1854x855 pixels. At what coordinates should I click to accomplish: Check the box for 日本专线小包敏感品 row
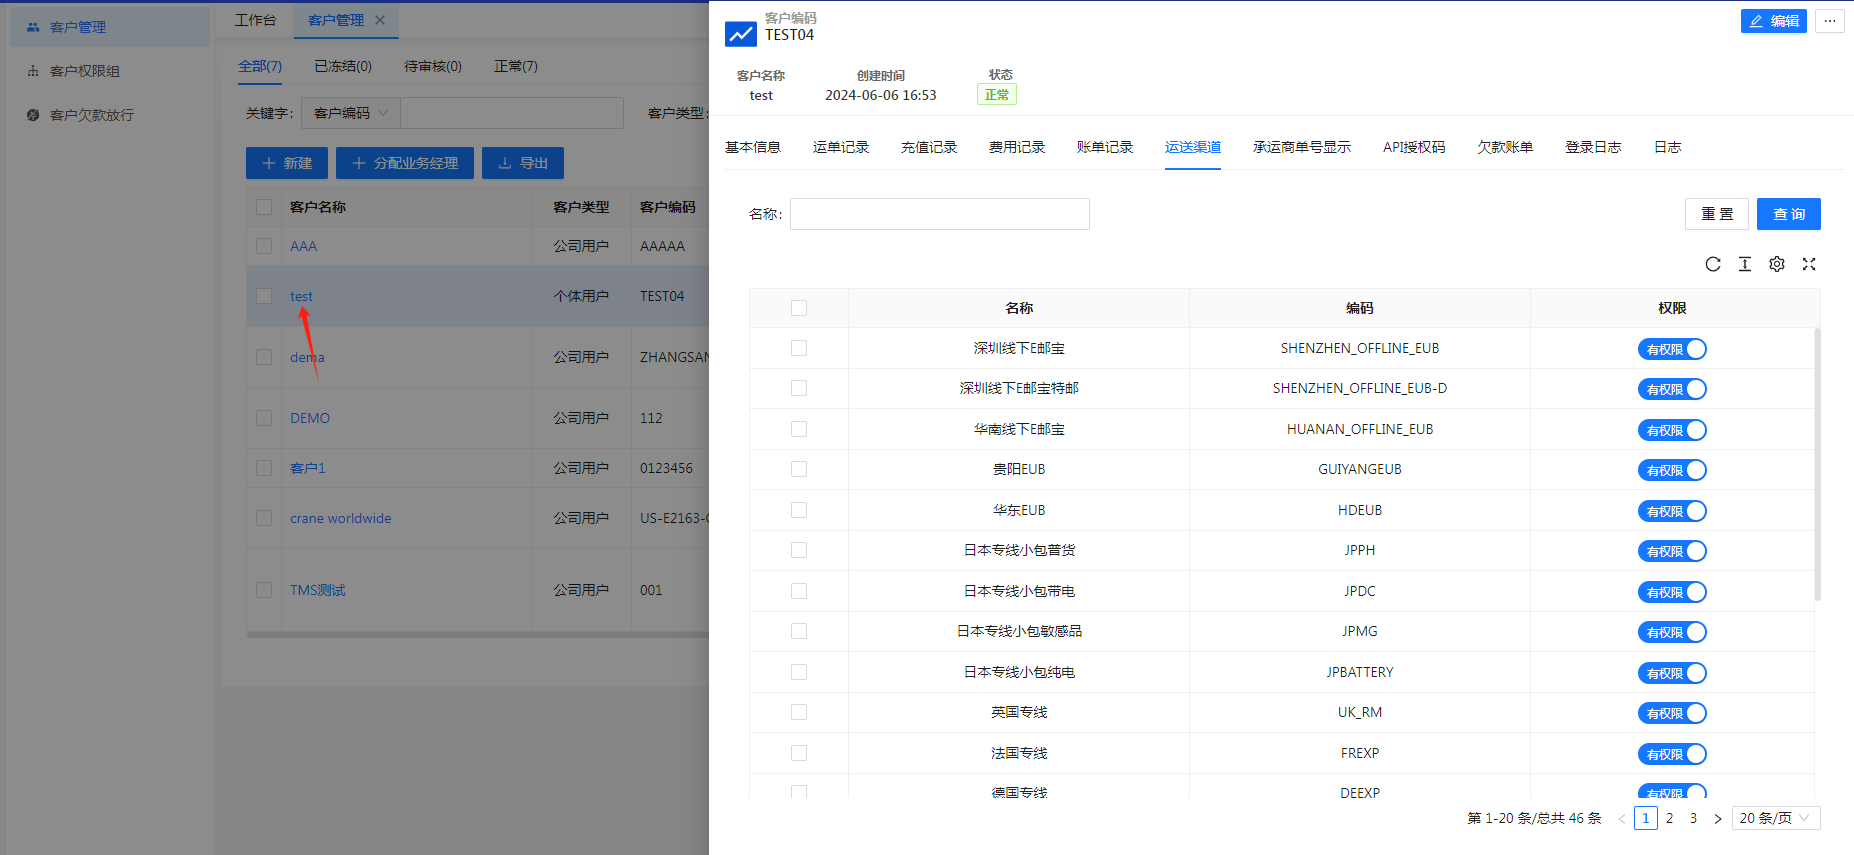(799, 631)
